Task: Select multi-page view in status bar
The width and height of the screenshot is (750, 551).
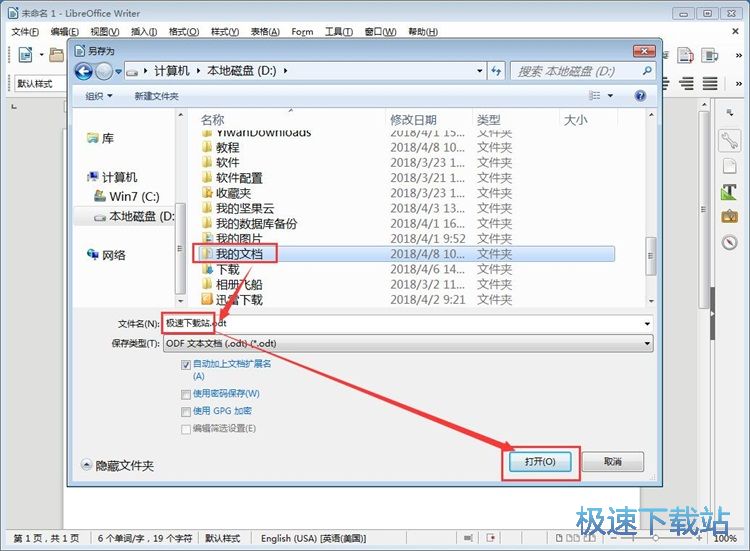Action: pos(573,538)
